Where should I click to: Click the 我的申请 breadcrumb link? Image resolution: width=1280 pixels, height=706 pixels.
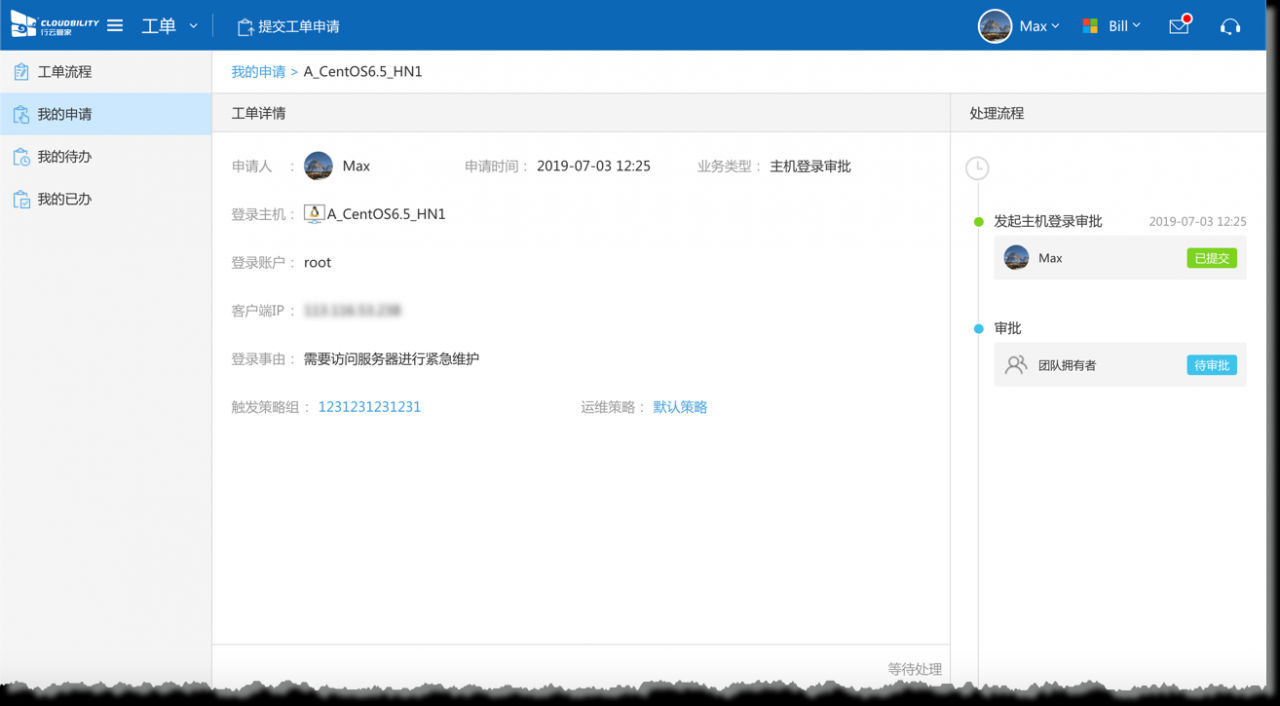click(x=258, y=72)
